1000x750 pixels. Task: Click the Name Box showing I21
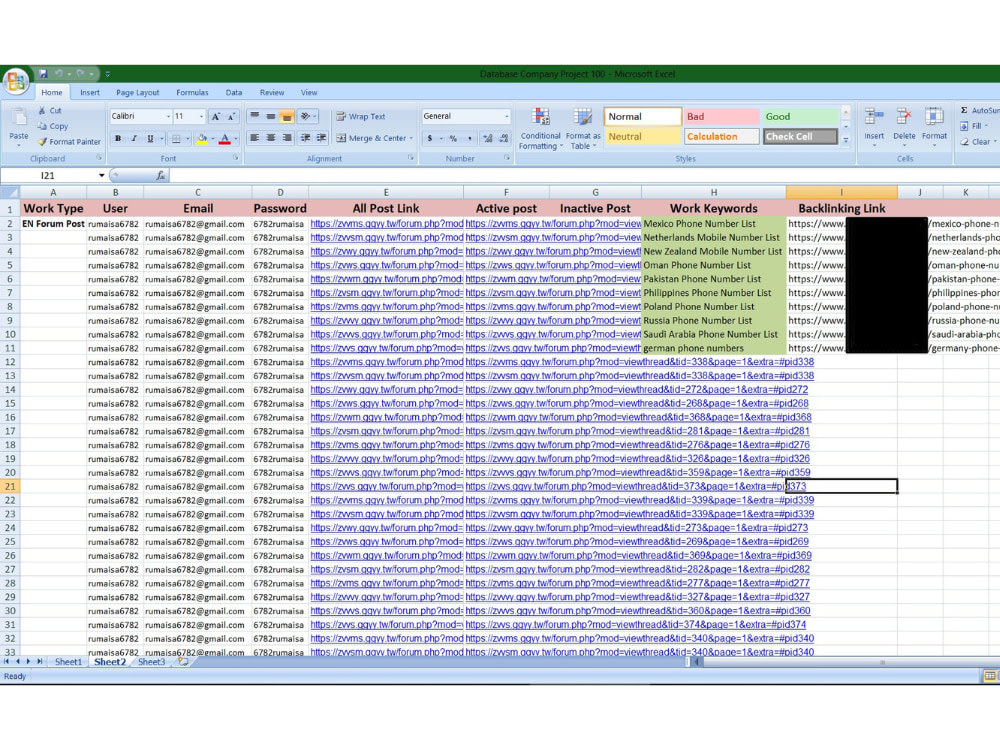coord(48,175)
